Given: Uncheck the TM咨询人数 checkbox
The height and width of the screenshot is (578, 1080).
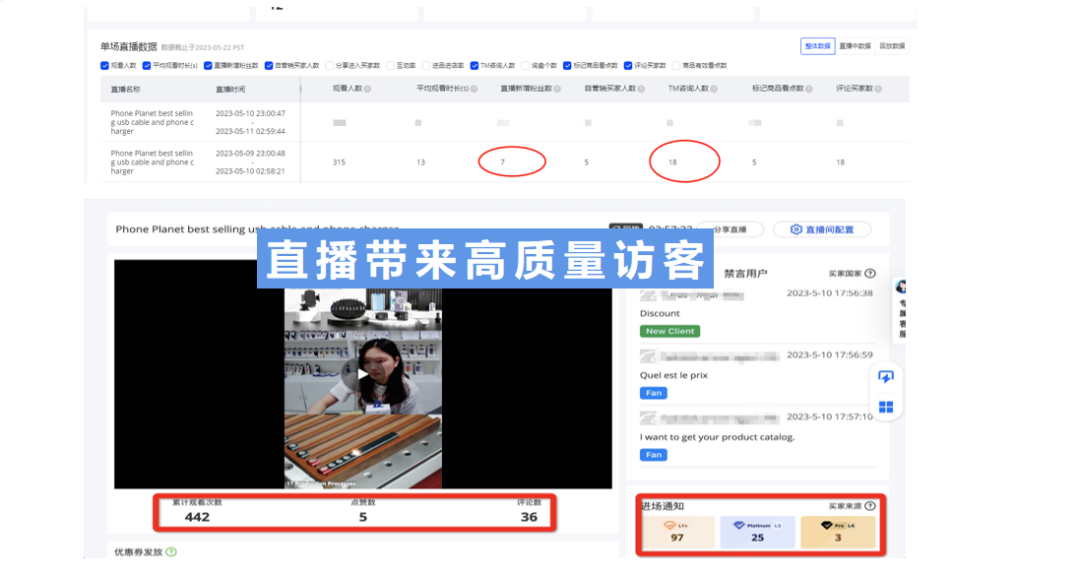Looking at the screenshot, I should coord(475,65).
